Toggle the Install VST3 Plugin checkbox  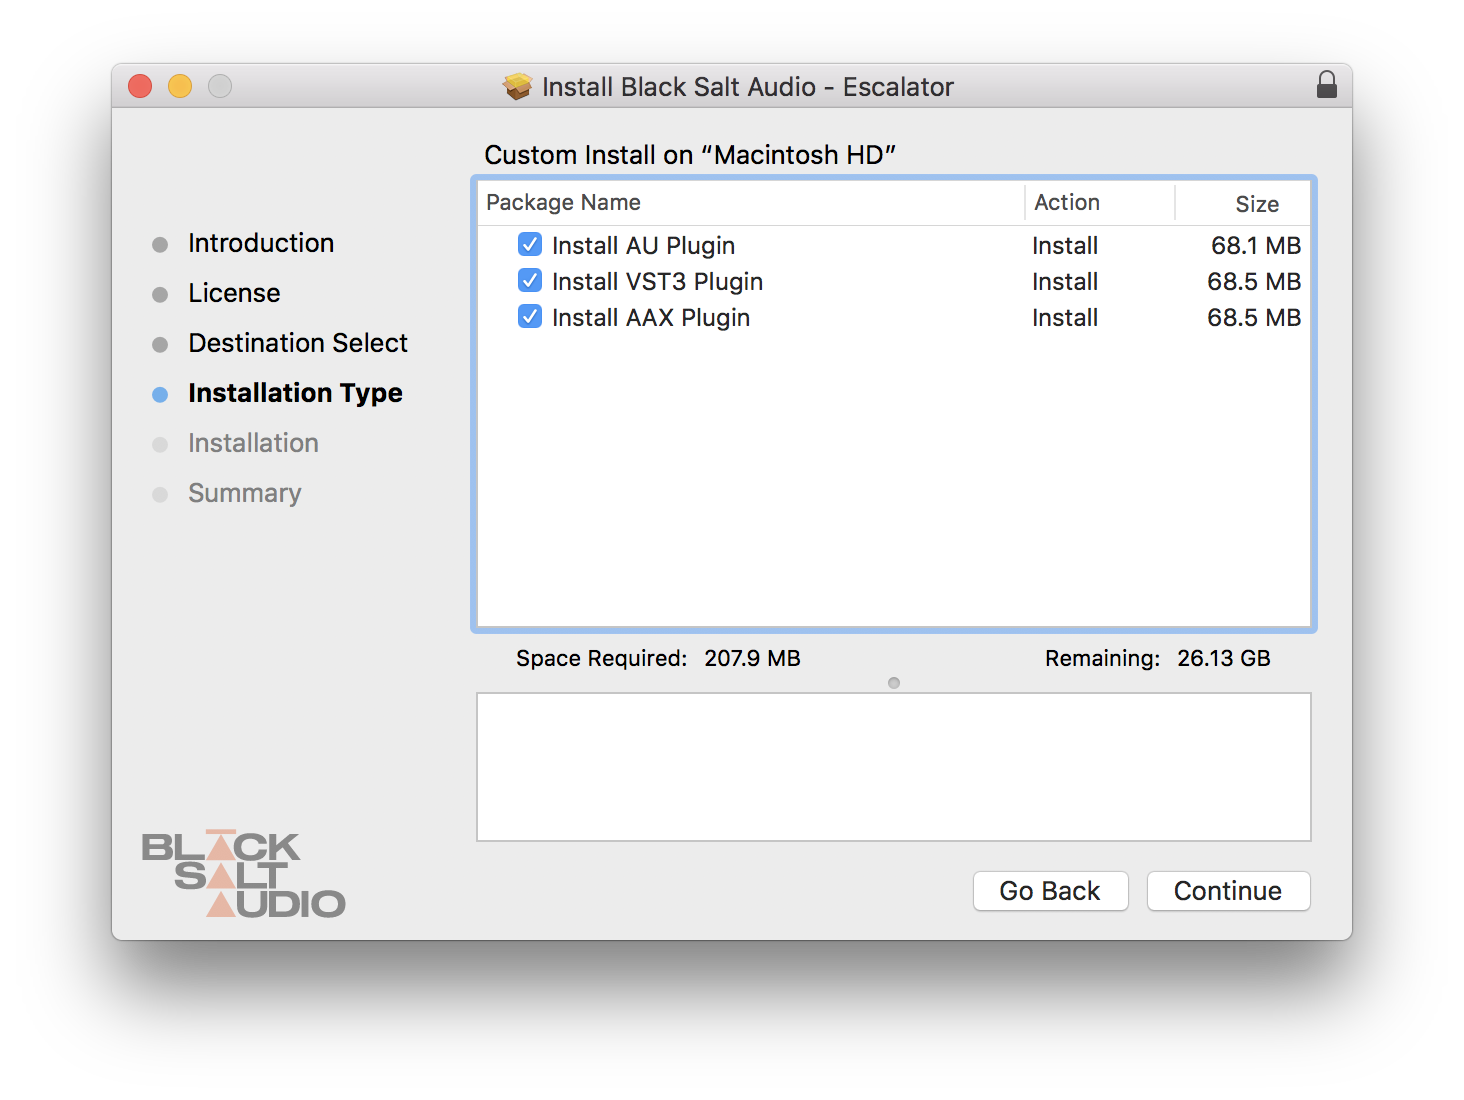pos(530,281)
